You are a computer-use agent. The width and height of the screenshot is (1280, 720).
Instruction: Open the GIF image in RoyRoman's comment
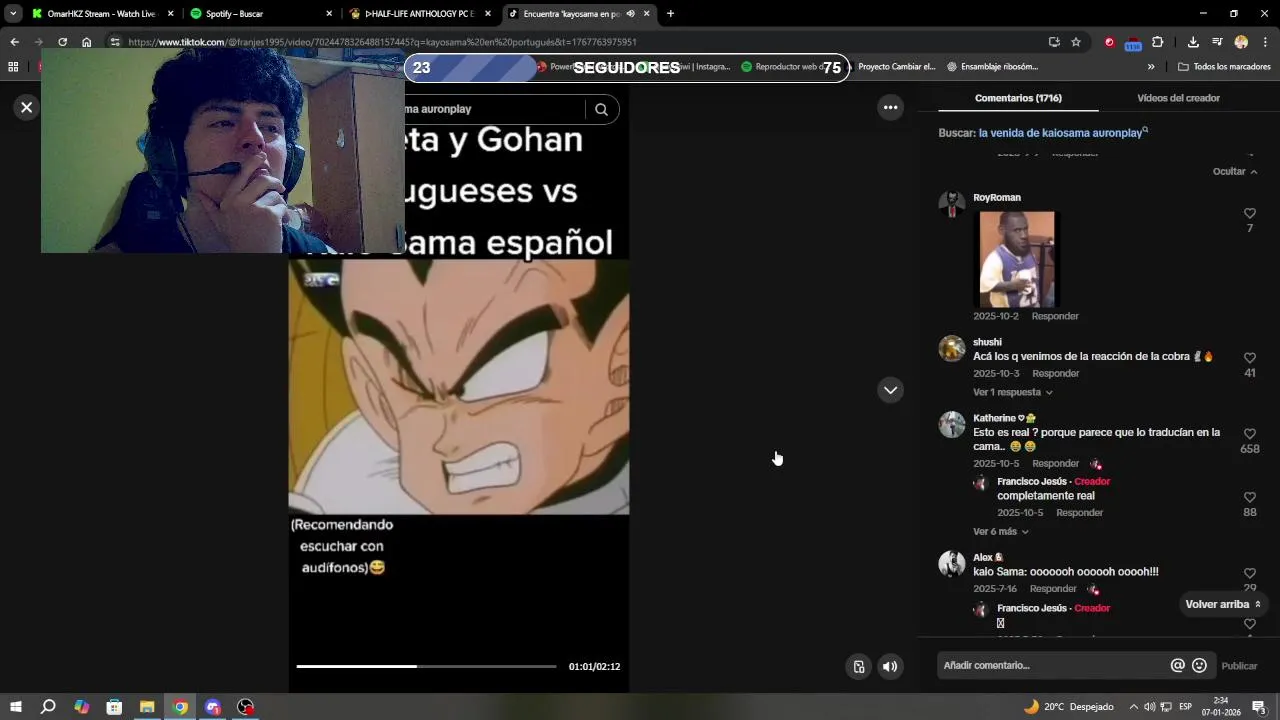1016,259
